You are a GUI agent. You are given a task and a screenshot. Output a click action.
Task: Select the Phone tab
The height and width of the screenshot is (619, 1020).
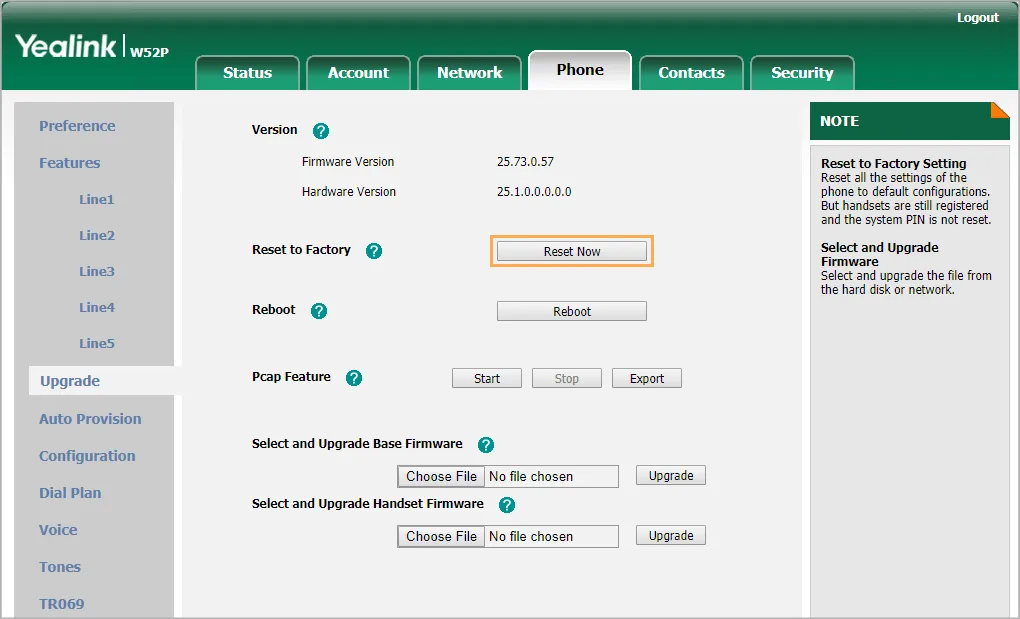coord(580,70)
